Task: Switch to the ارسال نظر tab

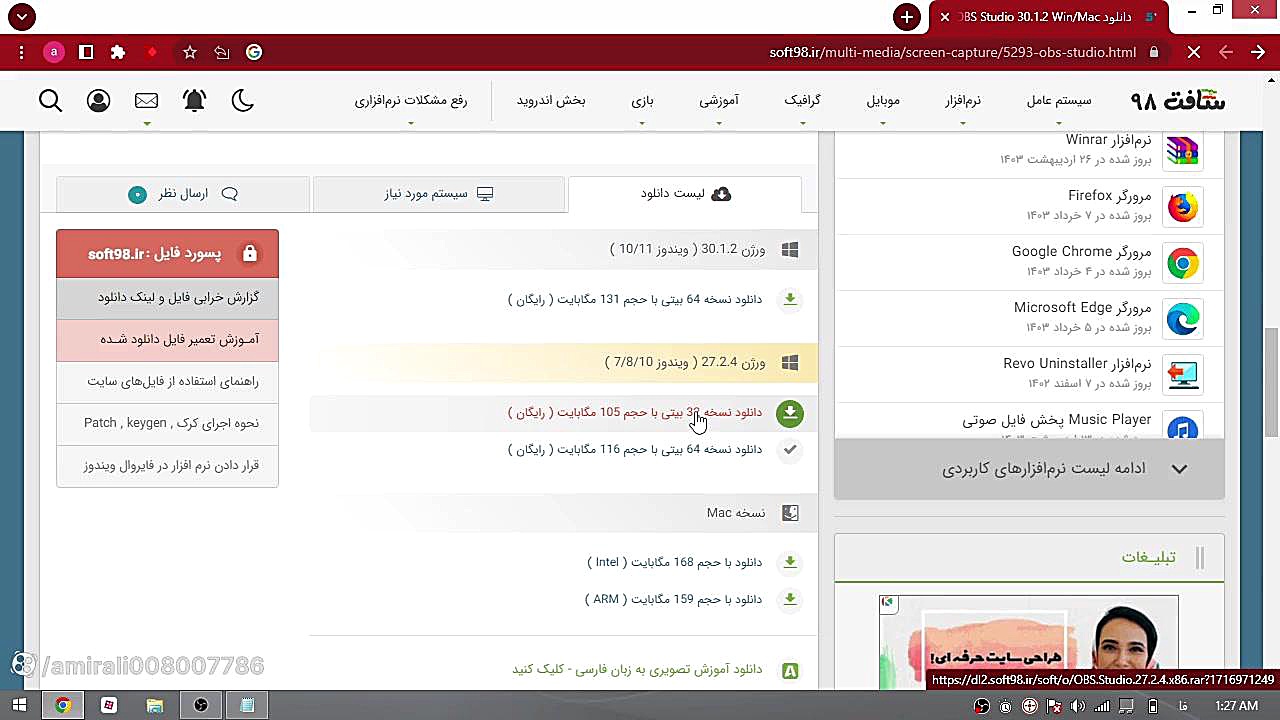Action: (183, 194)
